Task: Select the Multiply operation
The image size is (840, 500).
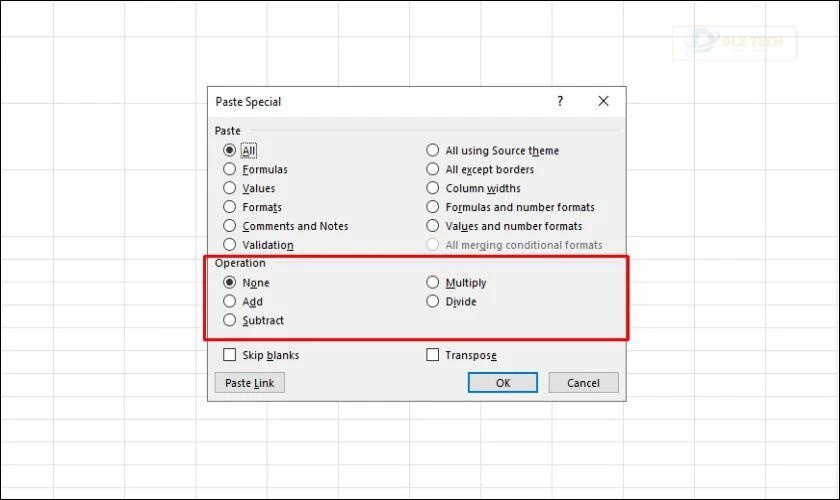Action: (433, 283)
